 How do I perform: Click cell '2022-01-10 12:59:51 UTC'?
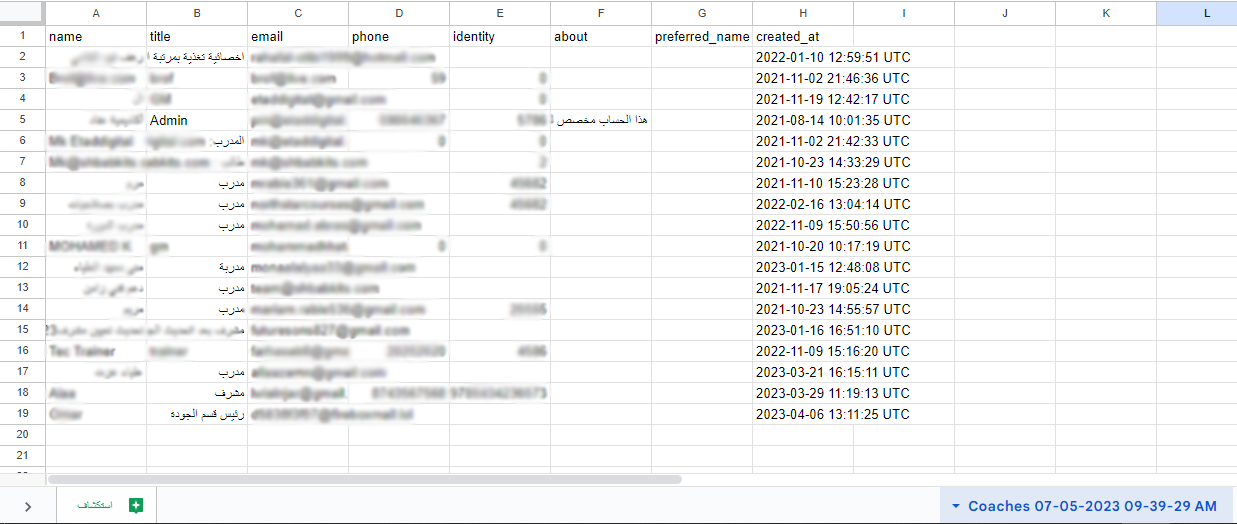tap(833, 57)
